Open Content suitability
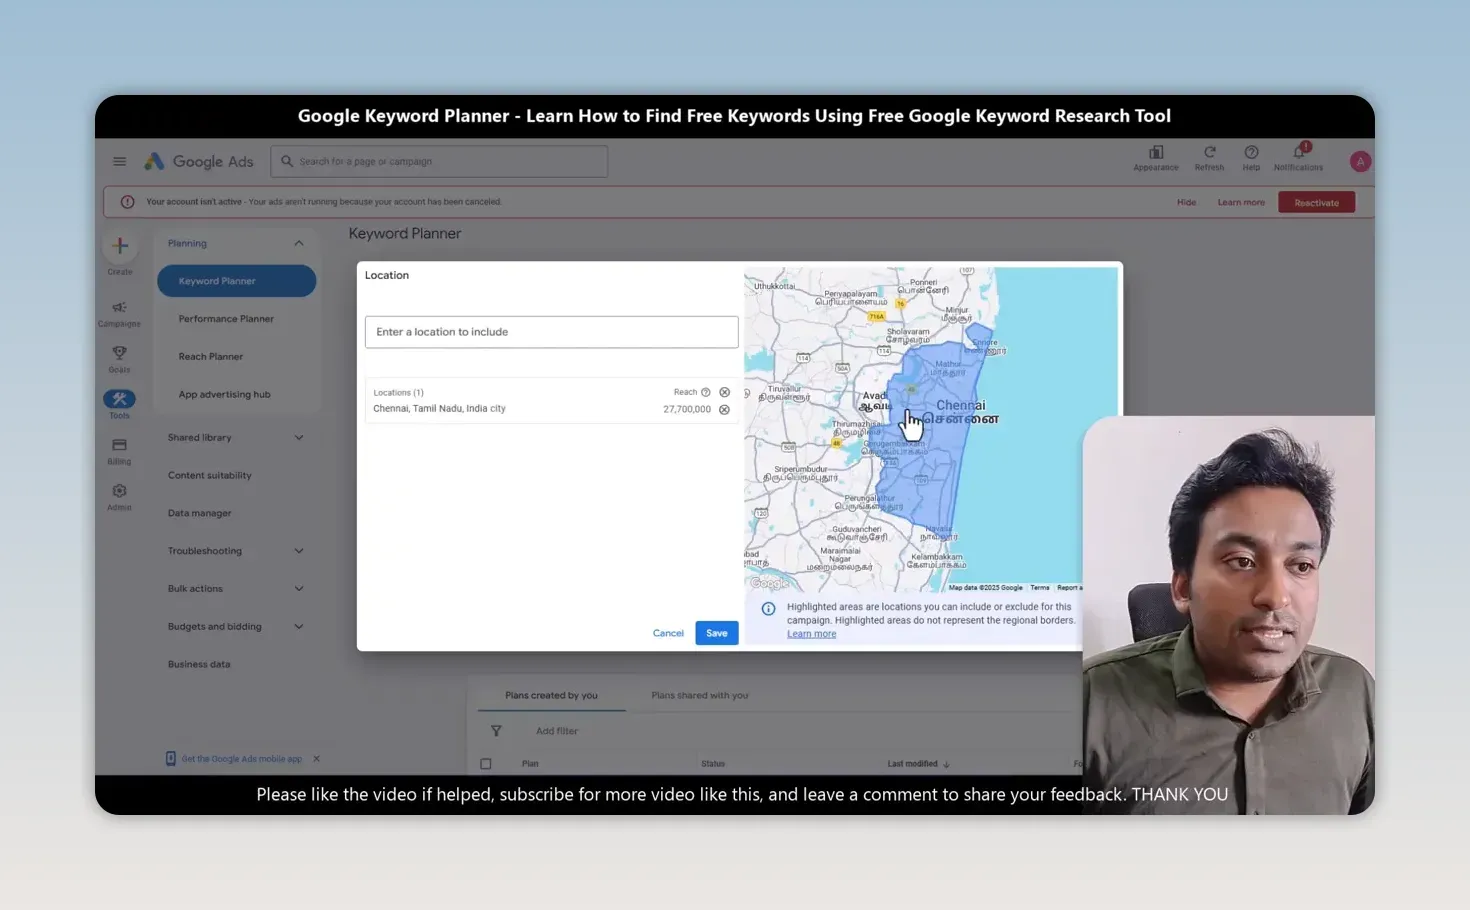Image resolution: width=1470 pixels, height=910 pixels. [x=210, y=476]
